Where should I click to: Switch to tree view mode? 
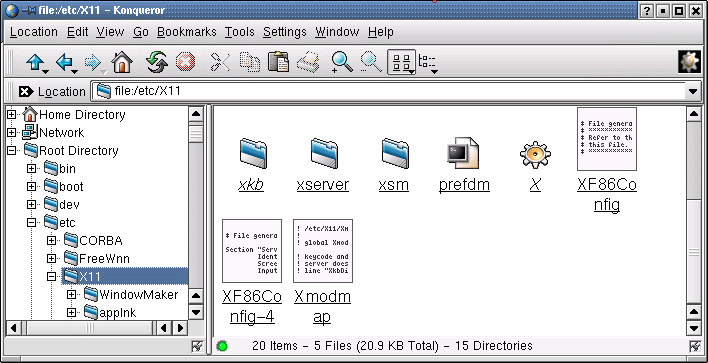pos(428,63)
